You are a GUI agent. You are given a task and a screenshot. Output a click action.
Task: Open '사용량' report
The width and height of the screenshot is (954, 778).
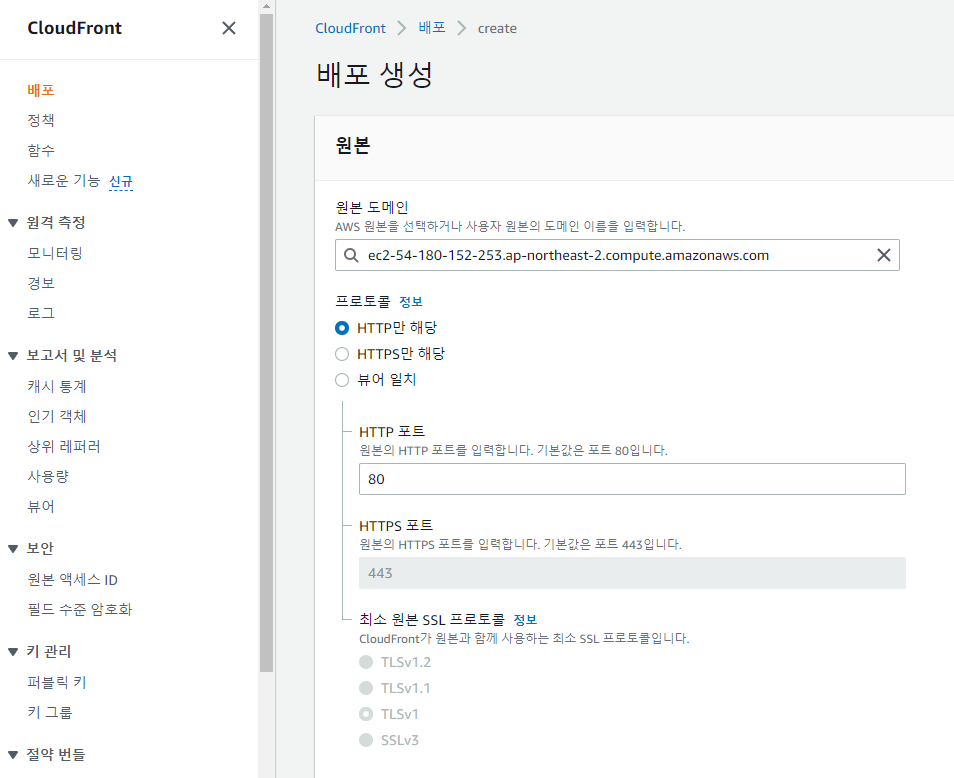coord(48,476)
